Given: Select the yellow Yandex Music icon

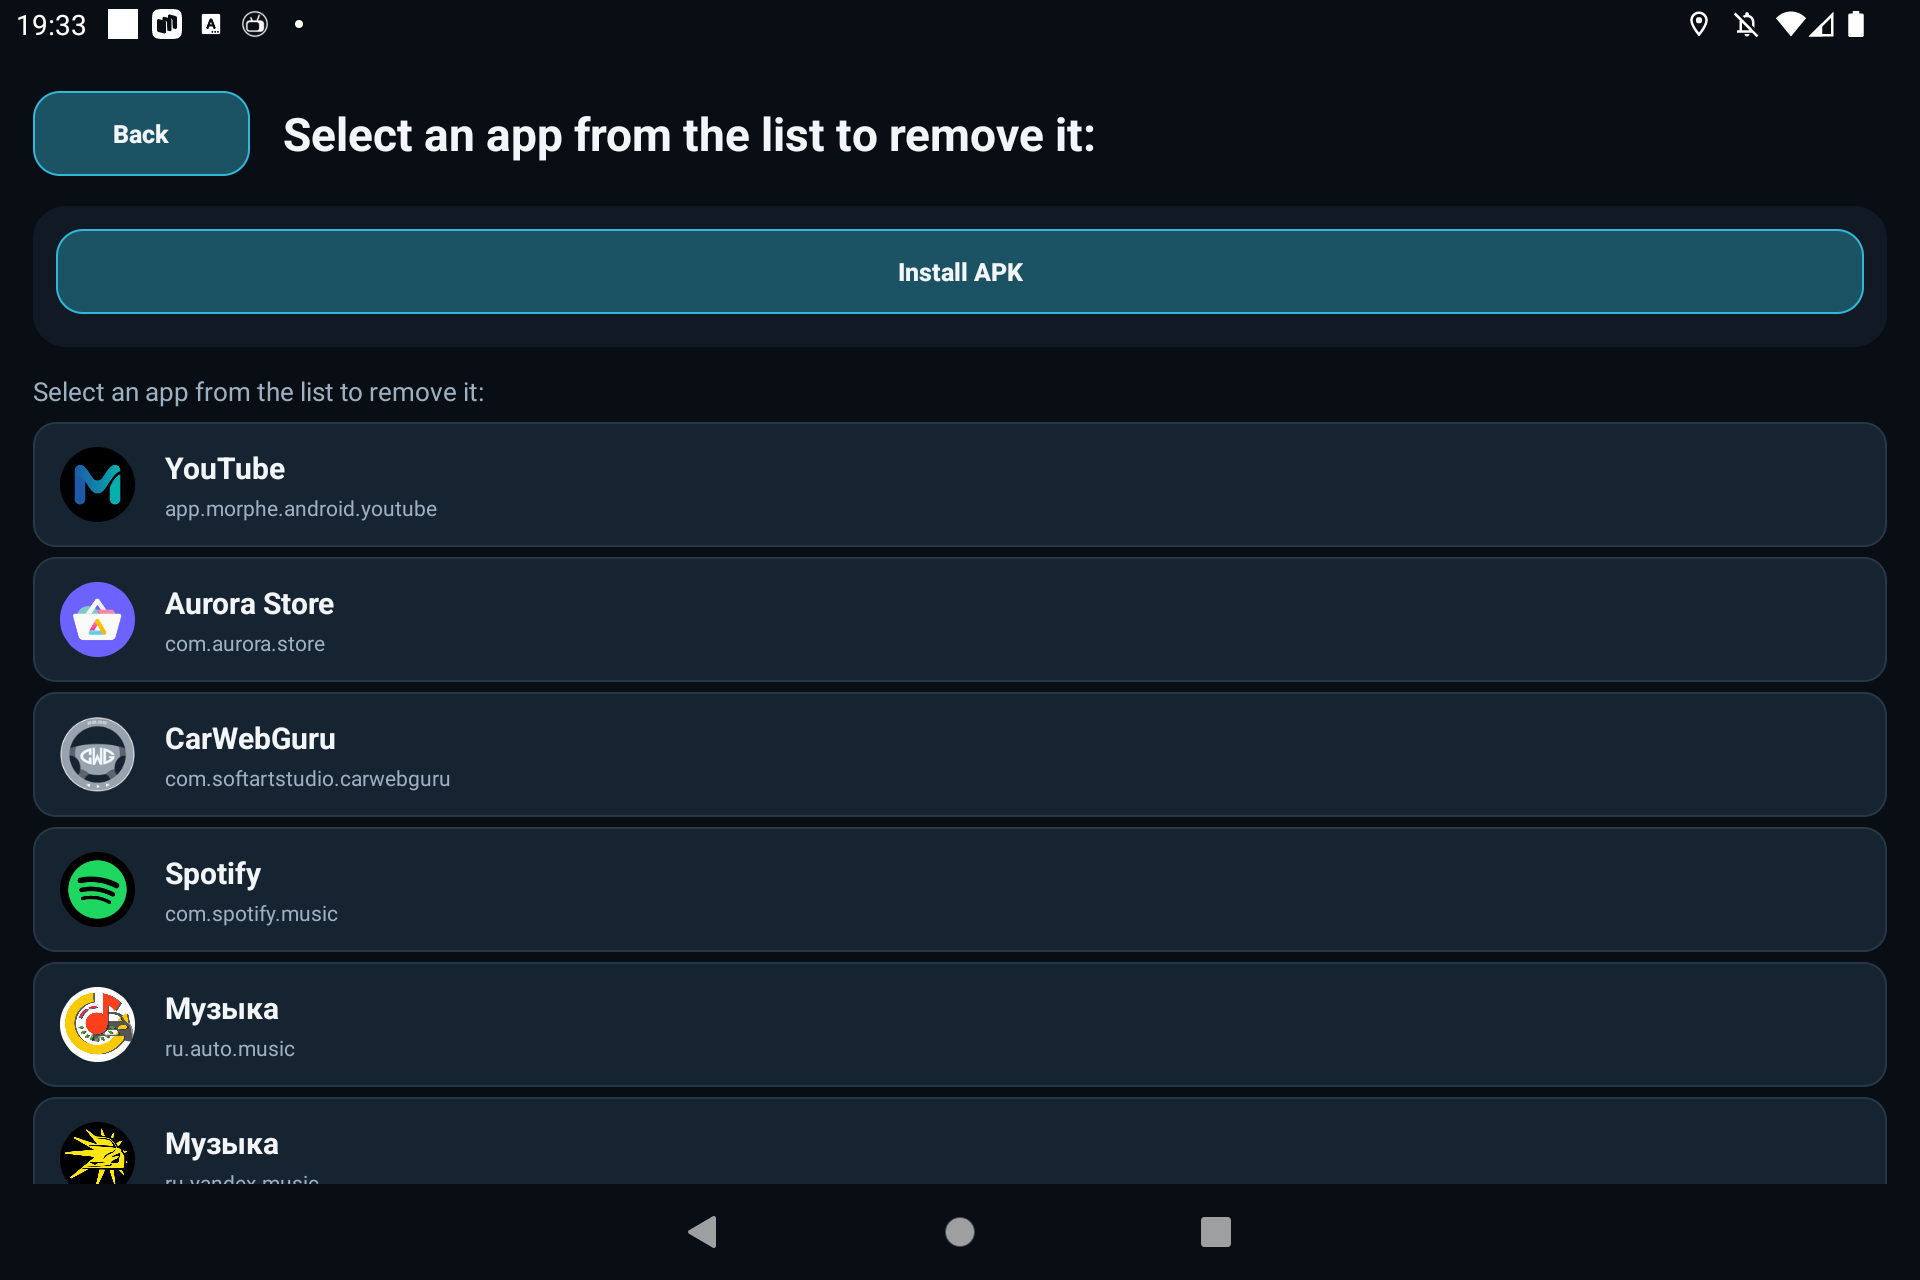Looking at the screenshot, I should [97, 1155].
